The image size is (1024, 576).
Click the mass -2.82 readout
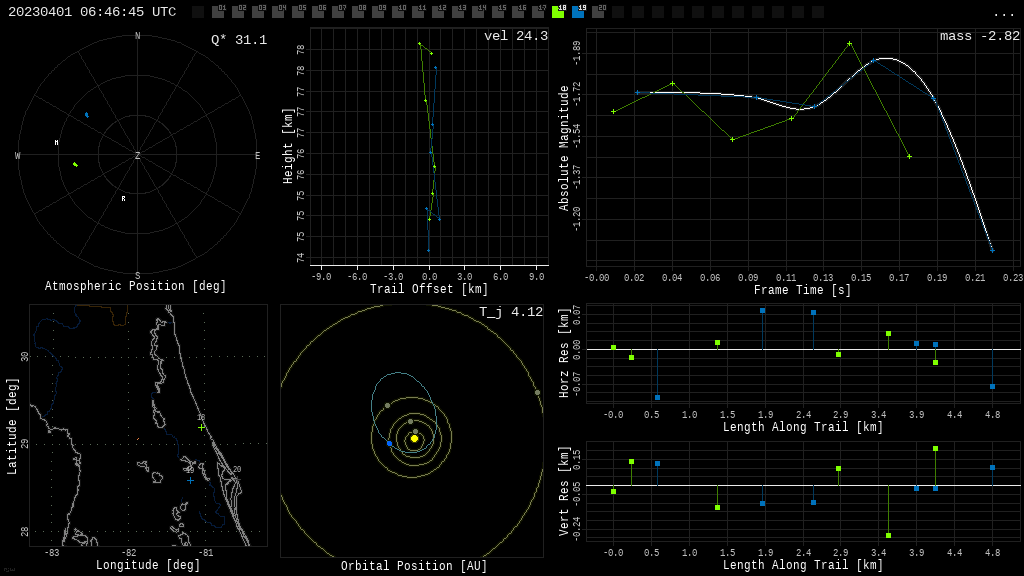pos(979,36)
